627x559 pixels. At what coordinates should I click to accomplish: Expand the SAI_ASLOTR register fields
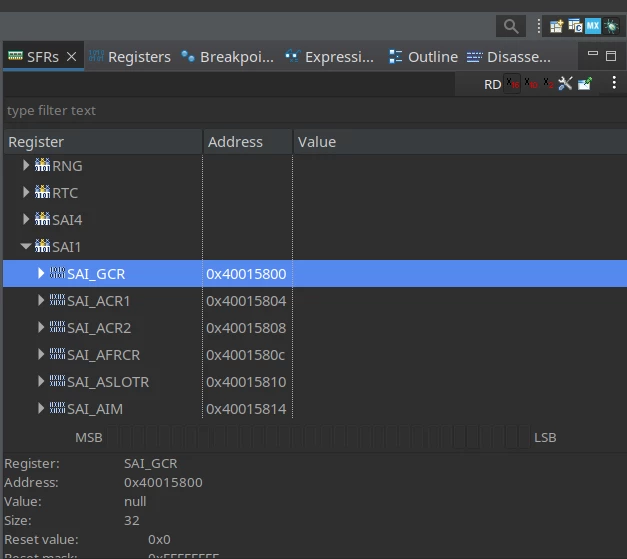click(41, 381)
